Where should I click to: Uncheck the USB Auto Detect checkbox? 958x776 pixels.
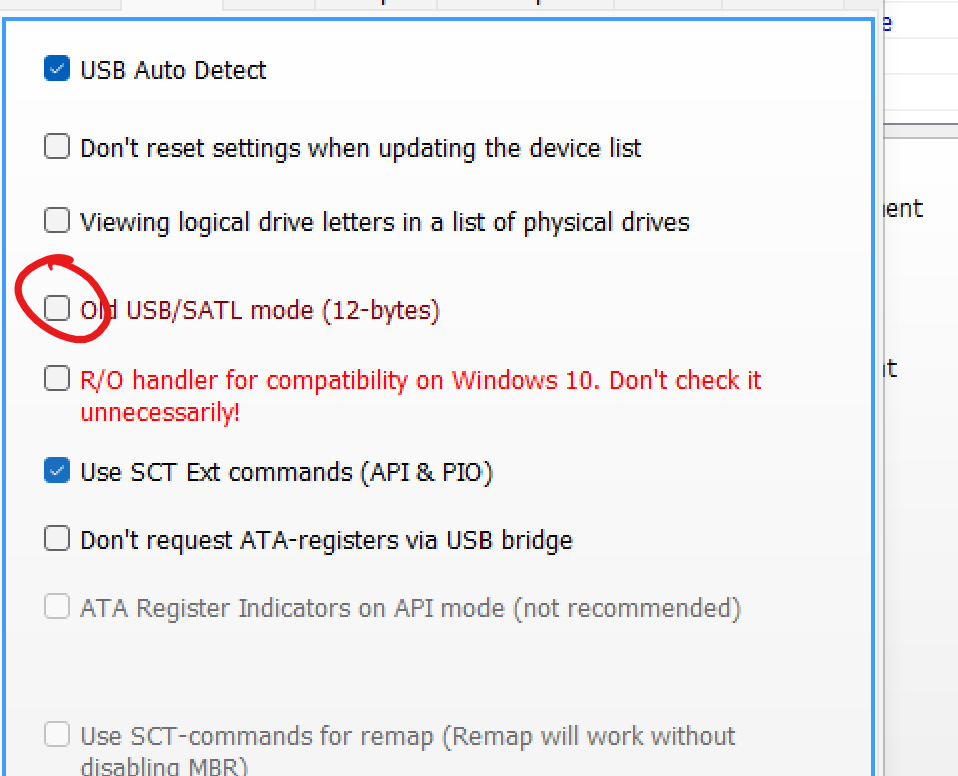tap(56, 69)
